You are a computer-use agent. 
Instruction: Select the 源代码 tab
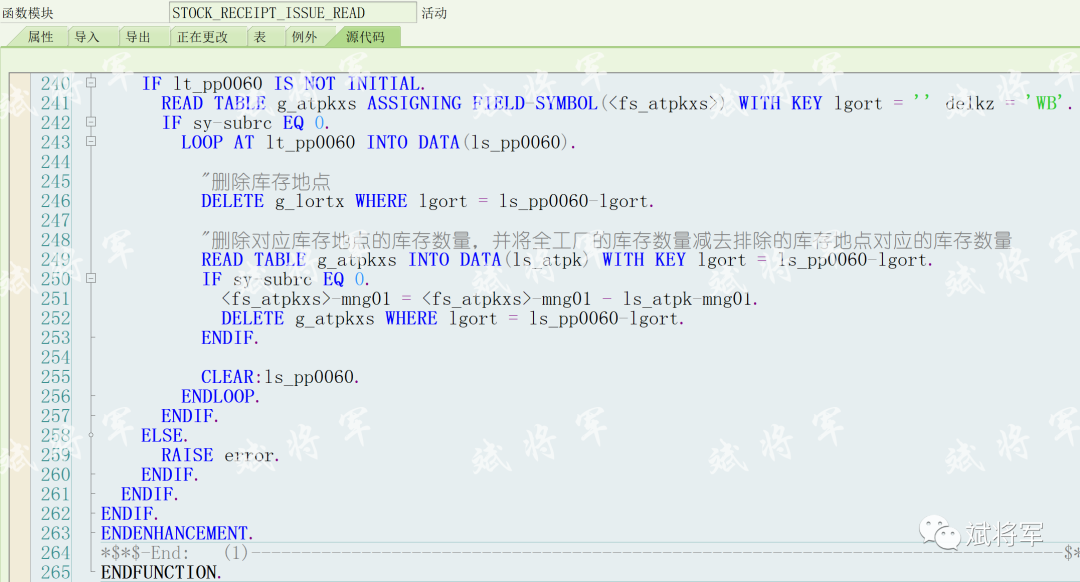(x=365, y=37)
